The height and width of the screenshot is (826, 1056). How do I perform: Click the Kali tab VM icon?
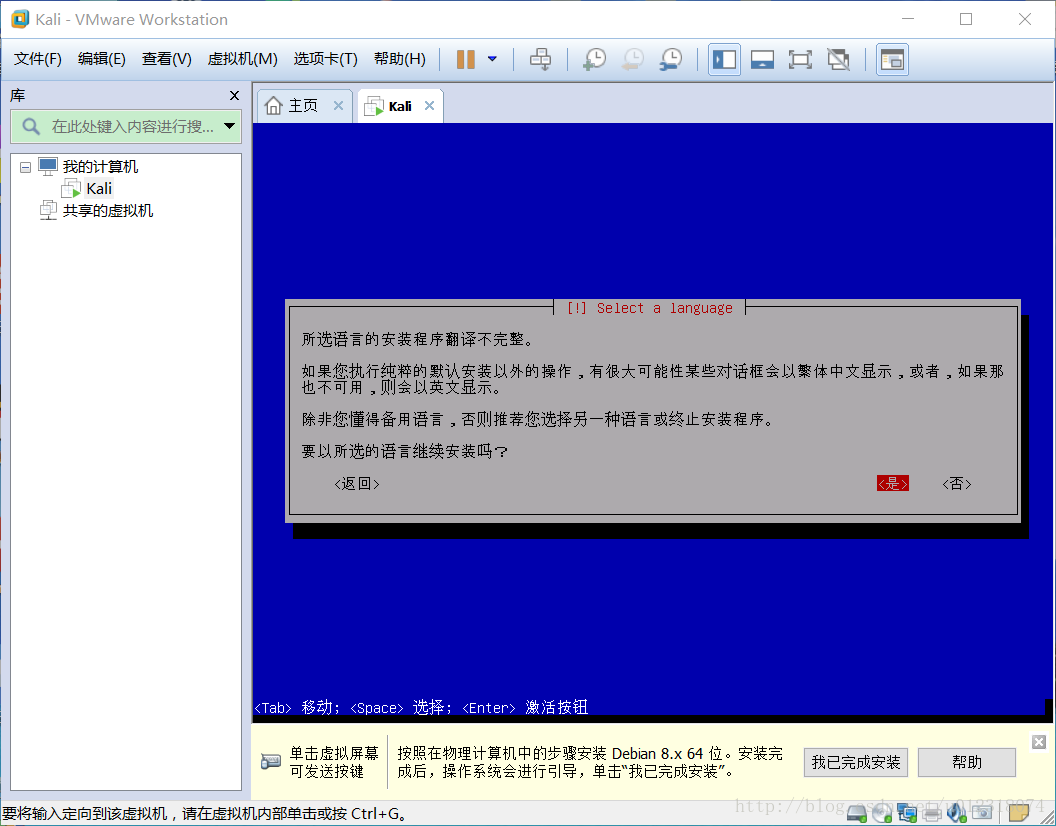point(374,106)
